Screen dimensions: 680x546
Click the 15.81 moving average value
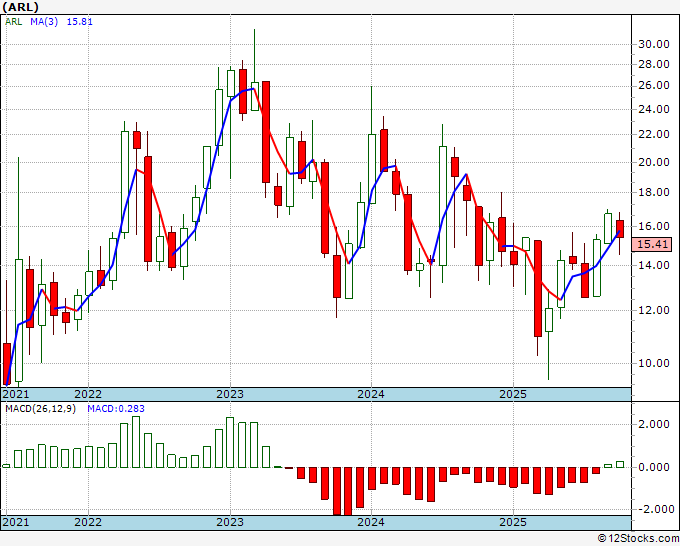pyautogui.click(x=80, y=22)
